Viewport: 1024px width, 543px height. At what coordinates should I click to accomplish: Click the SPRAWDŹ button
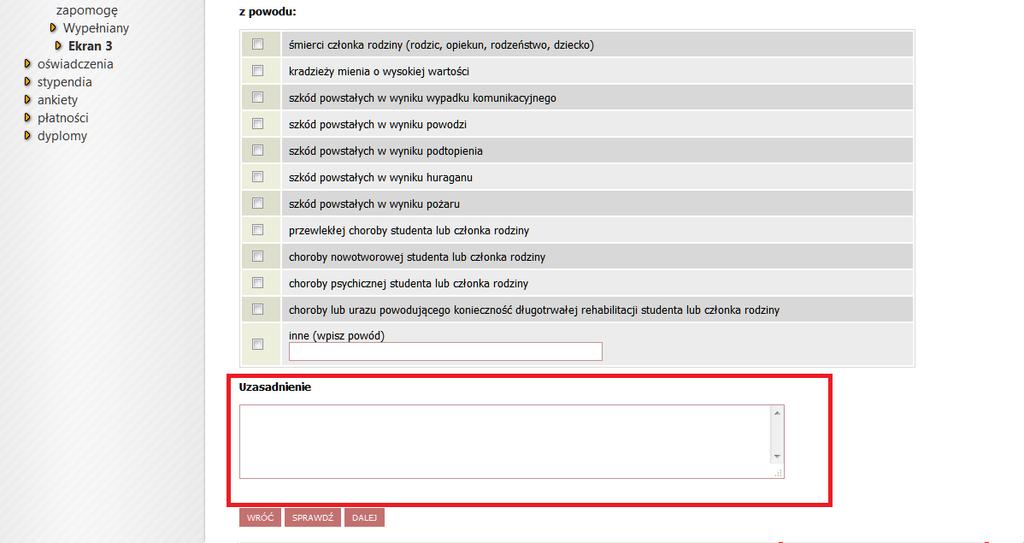pyautogui.click(x=312, y=518)
